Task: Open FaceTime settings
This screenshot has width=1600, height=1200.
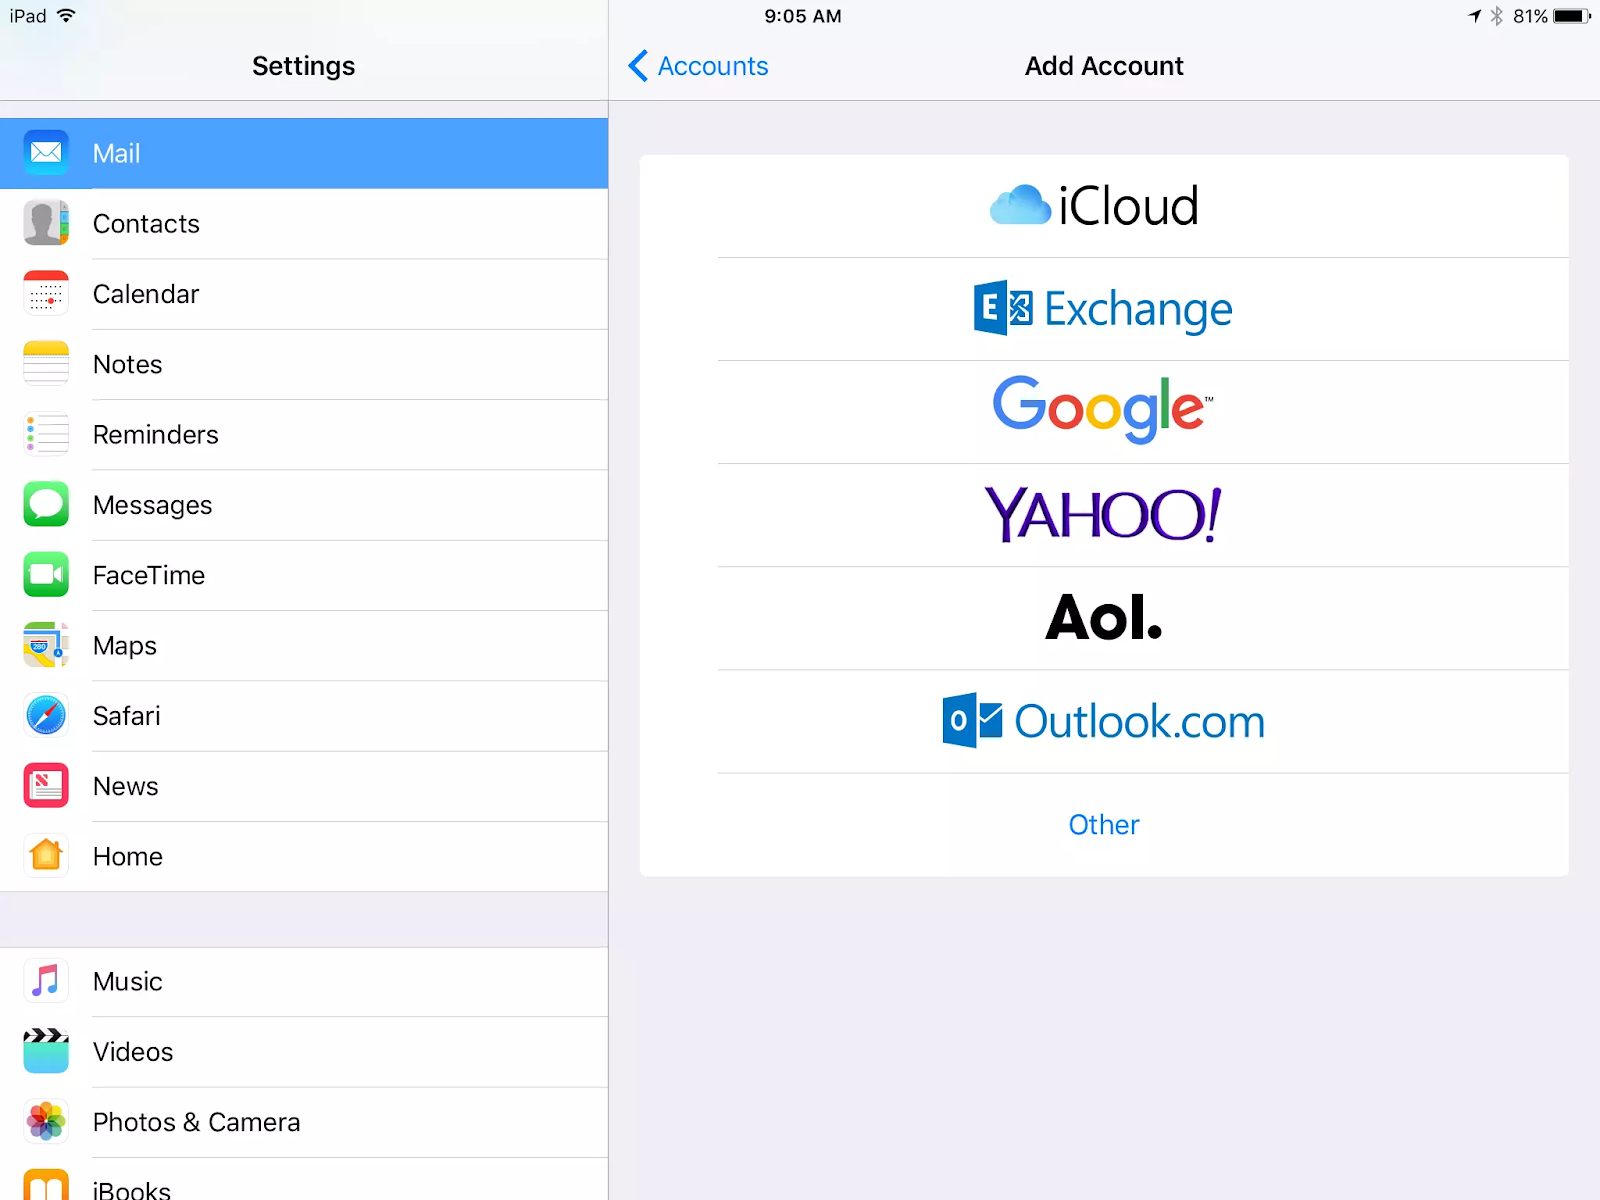Action: tap(304, 575)
